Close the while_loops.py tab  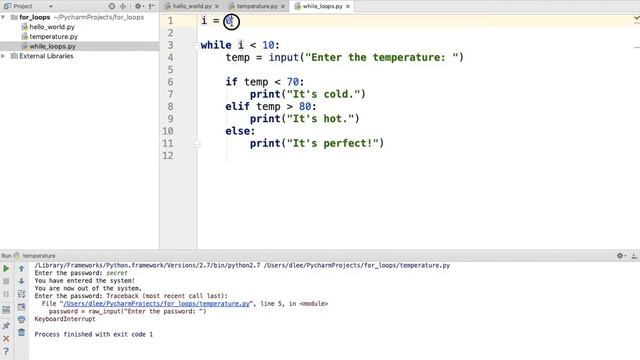[348, 7]
